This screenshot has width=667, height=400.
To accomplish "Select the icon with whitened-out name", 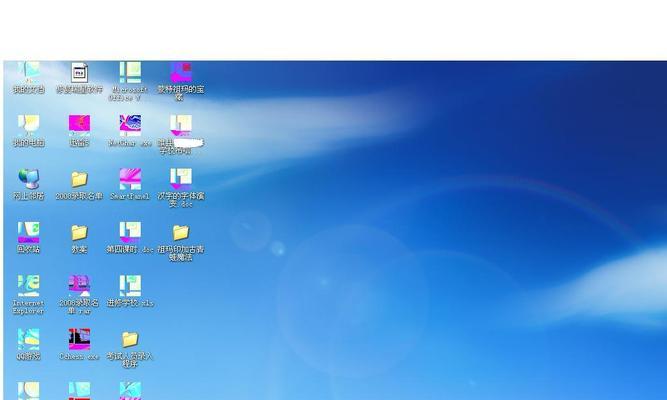I will [181, 134].
